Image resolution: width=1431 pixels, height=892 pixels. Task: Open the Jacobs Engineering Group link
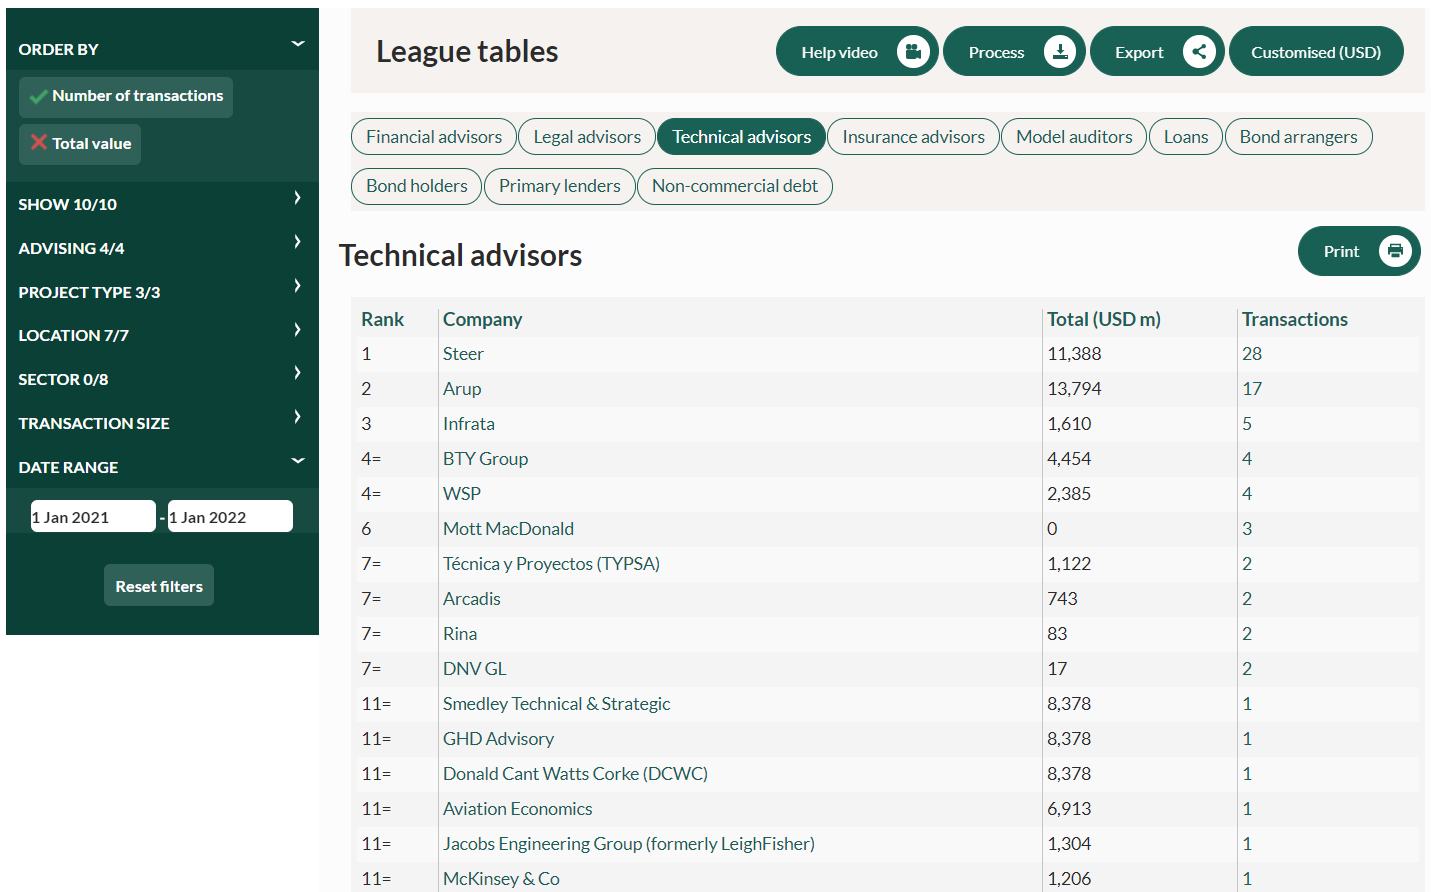(x=629, y=844)
